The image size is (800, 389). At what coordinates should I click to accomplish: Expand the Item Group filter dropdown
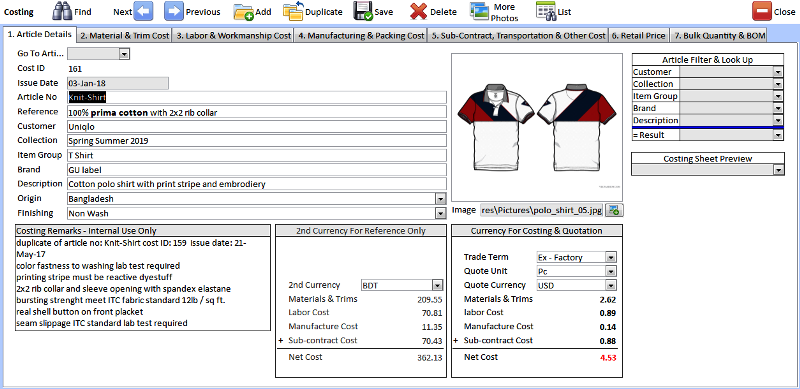point(778,96)
